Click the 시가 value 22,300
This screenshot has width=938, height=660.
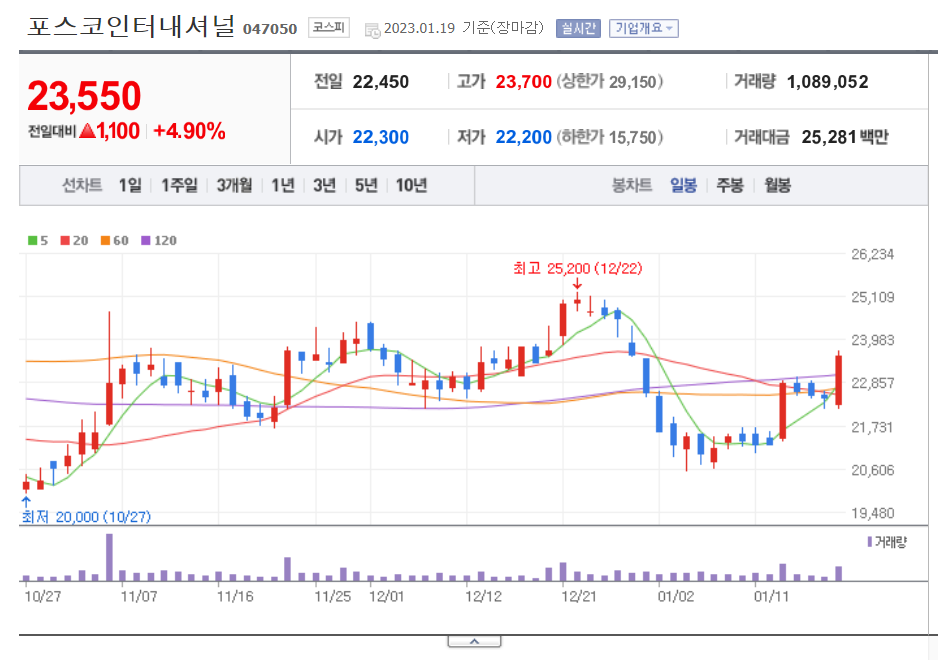380,138
